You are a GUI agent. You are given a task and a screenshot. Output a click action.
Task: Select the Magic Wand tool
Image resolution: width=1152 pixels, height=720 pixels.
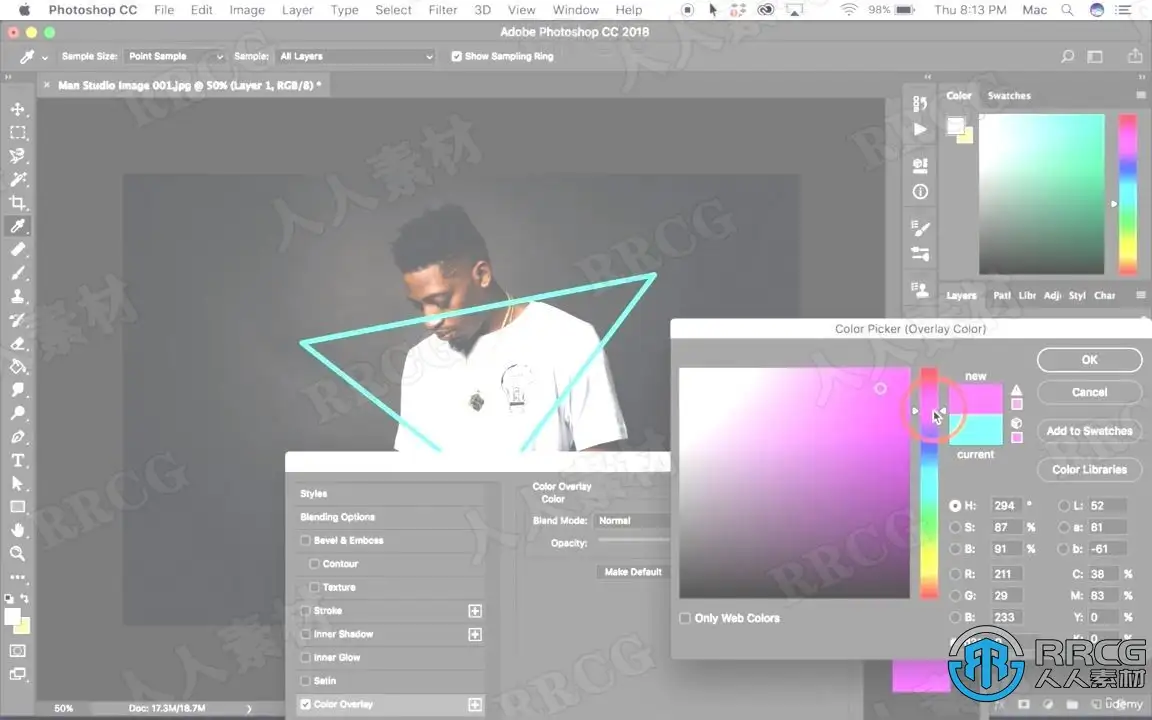point(18,179)
